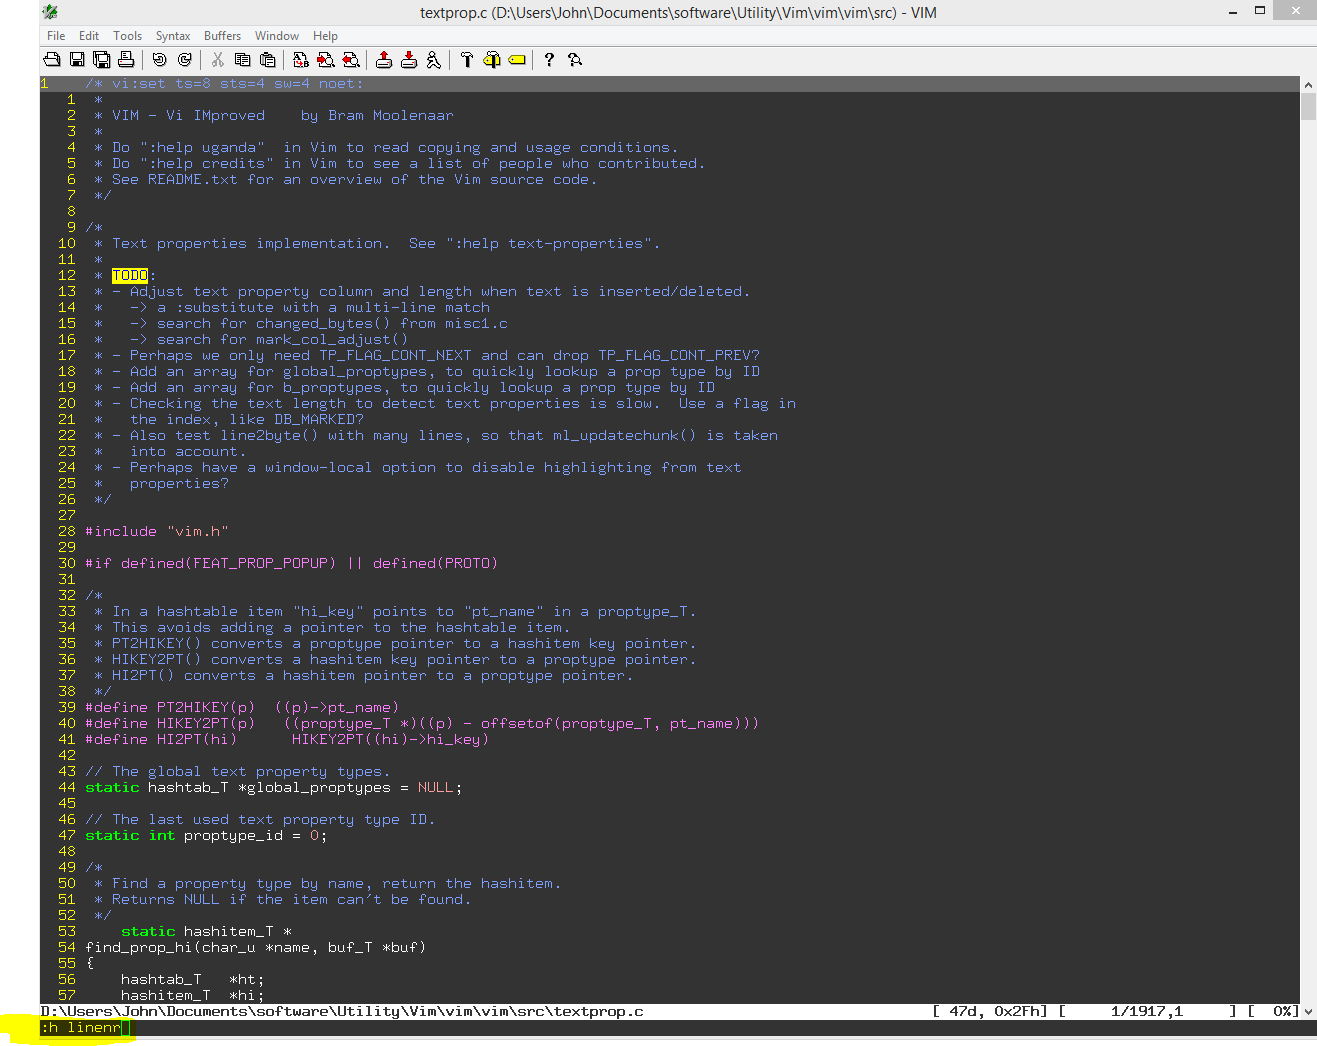
Task: Open Vim help with the question mark icon
Action: (x=549, y=60)
